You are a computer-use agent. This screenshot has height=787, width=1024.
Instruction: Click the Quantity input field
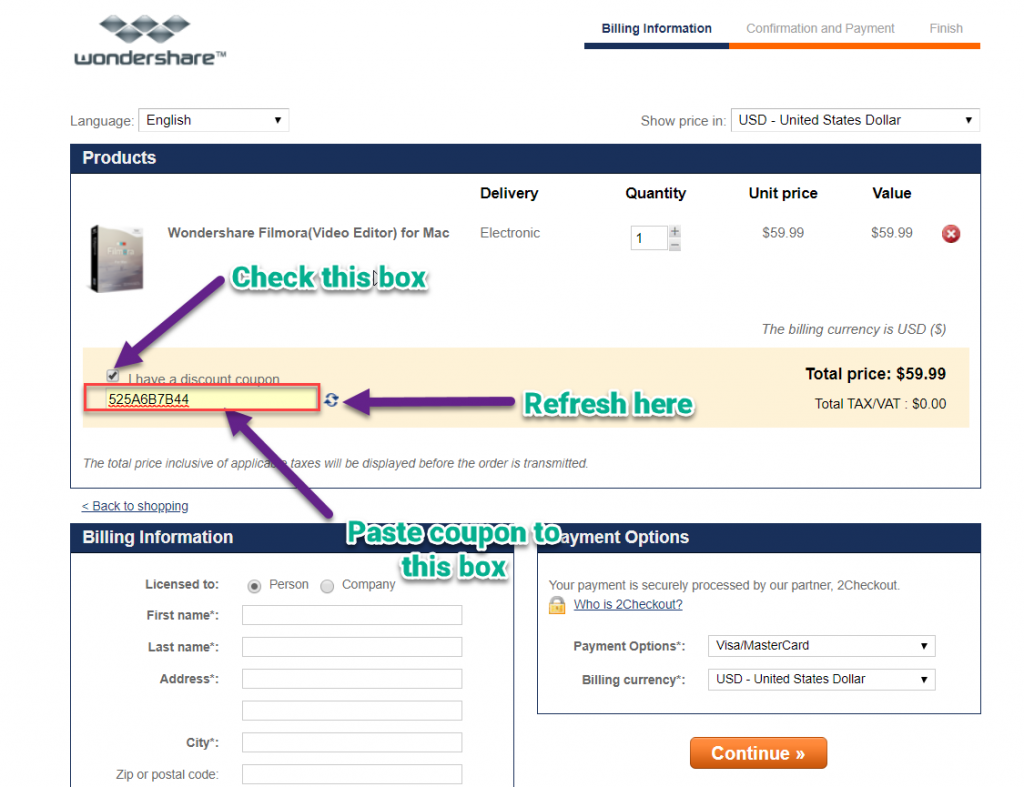click(648, 238)
